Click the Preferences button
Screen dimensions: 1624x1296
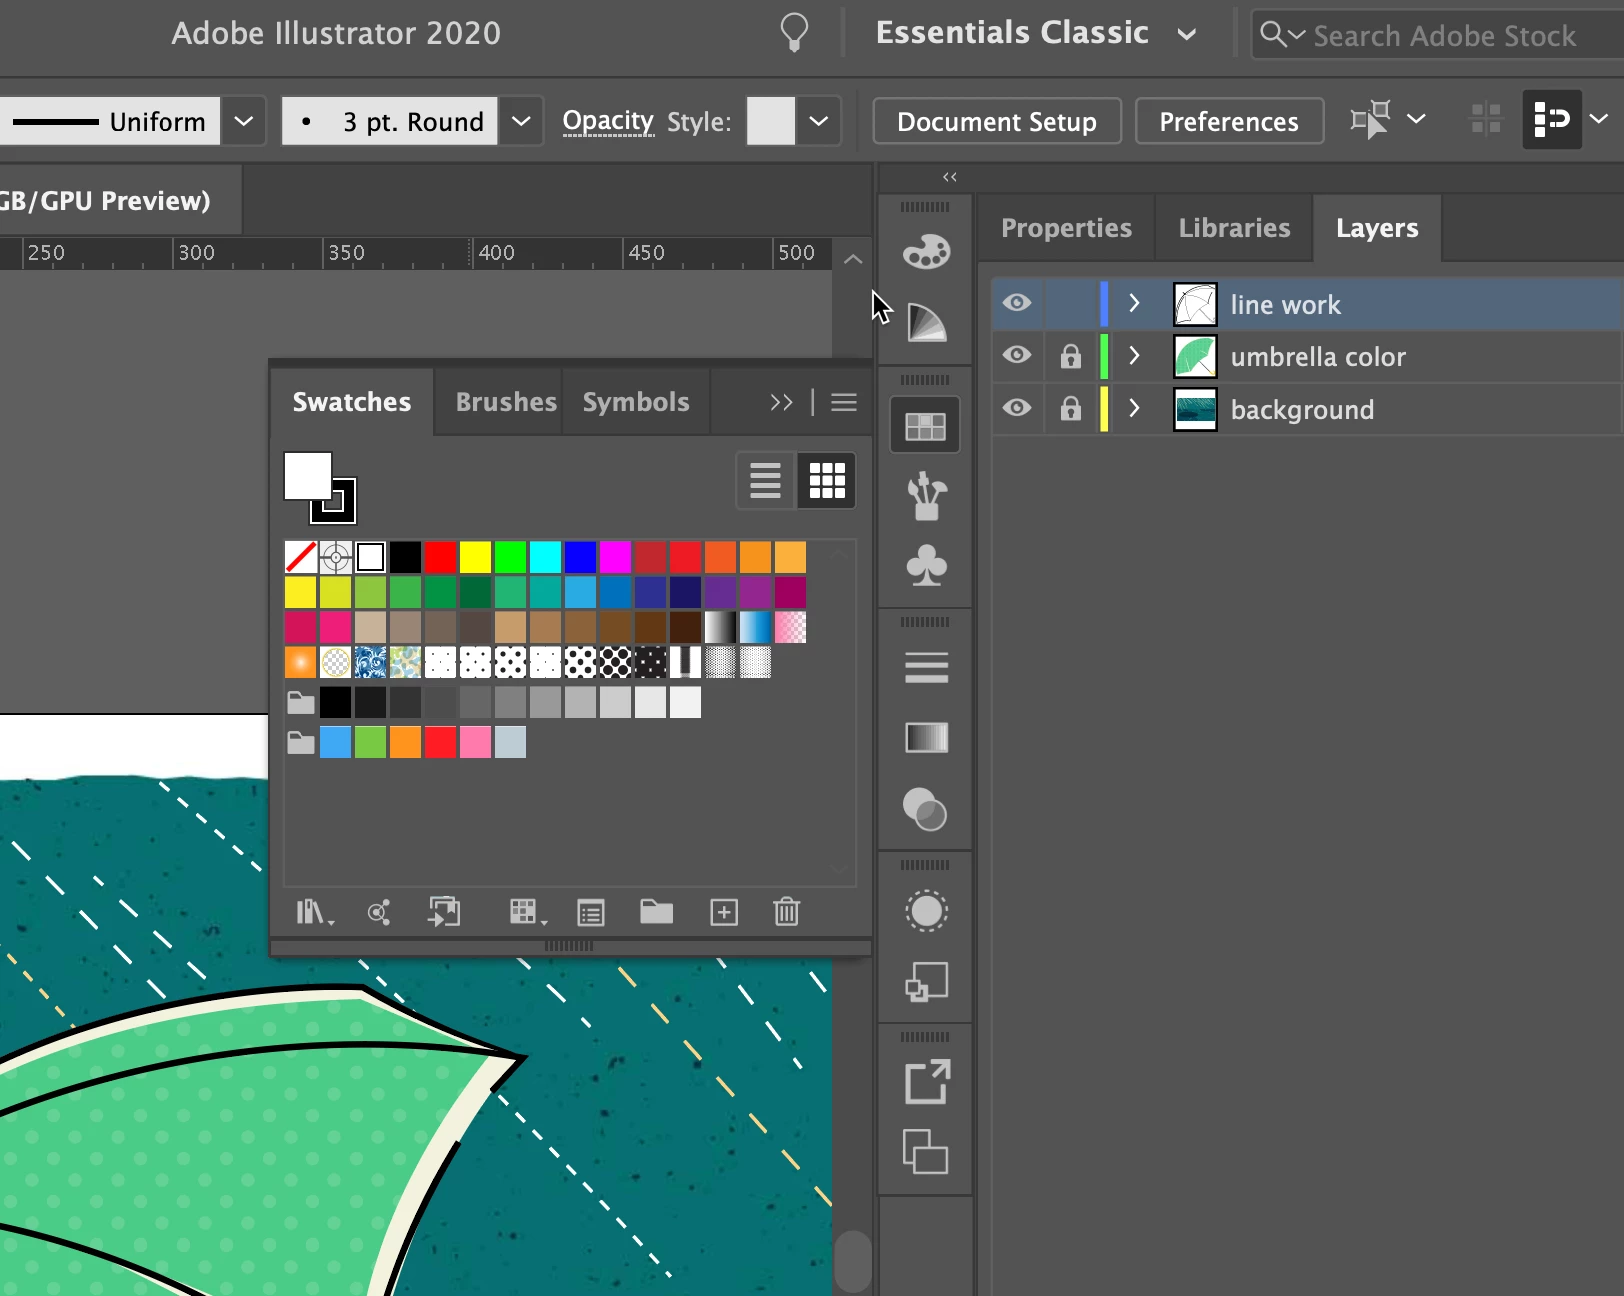[1229, 121]
